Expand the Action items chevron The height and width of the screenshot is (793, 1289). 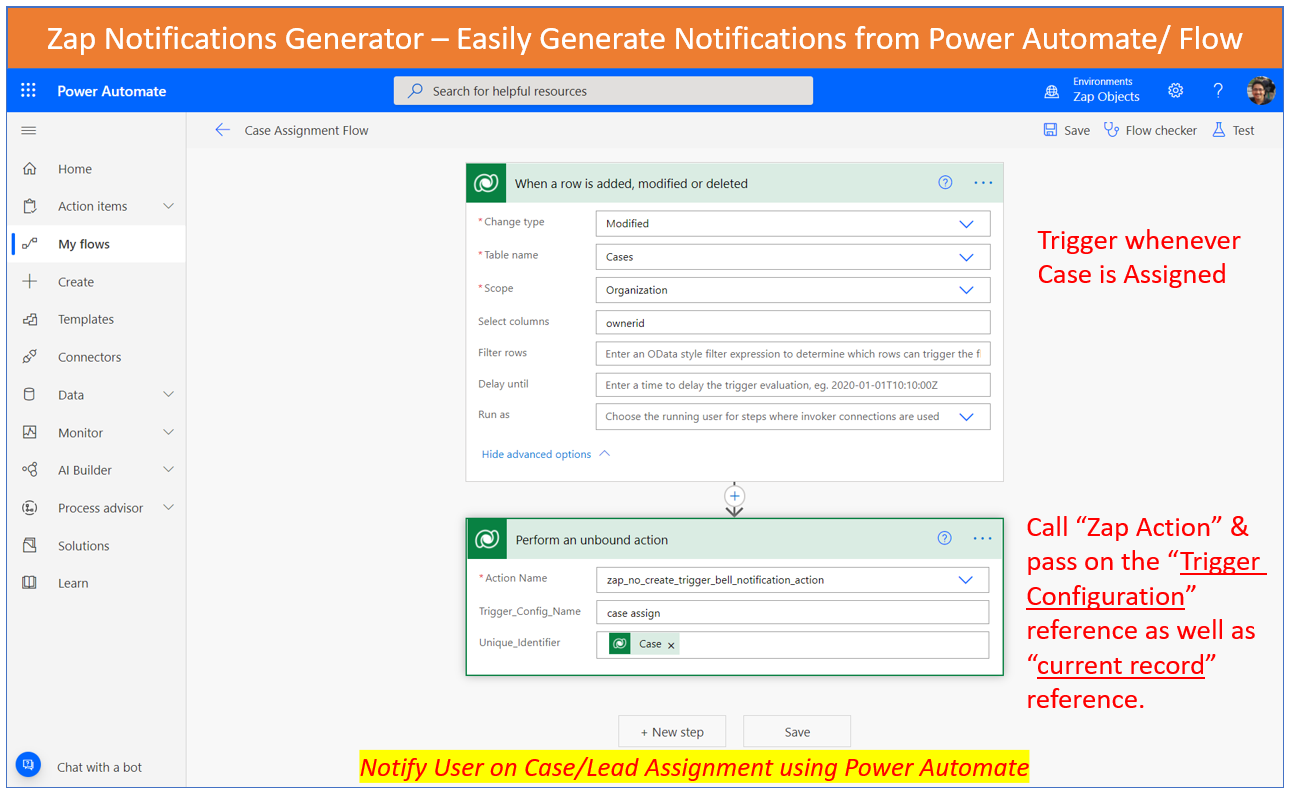point(168,206)
